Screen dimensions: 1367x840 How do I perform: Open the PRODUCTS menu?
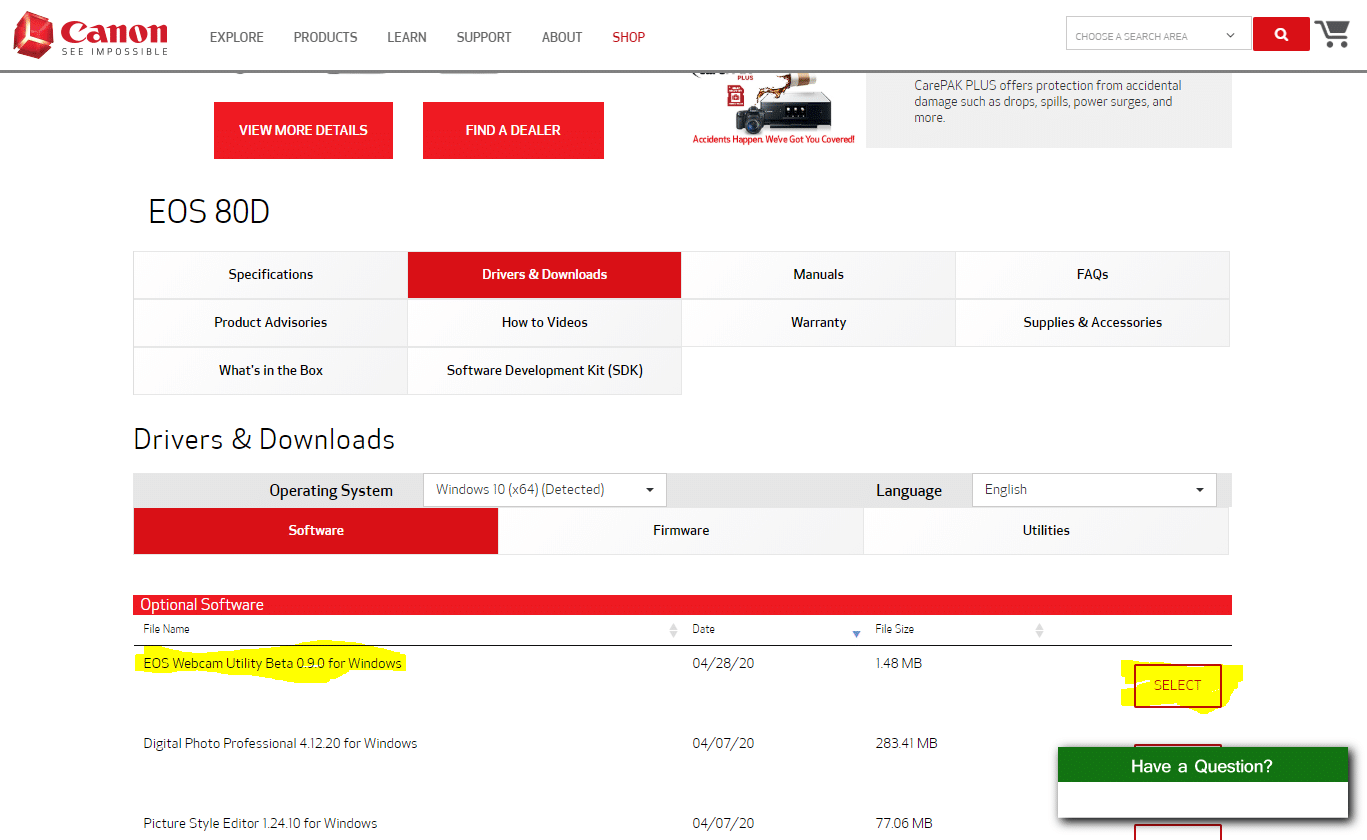pos(325,37)
